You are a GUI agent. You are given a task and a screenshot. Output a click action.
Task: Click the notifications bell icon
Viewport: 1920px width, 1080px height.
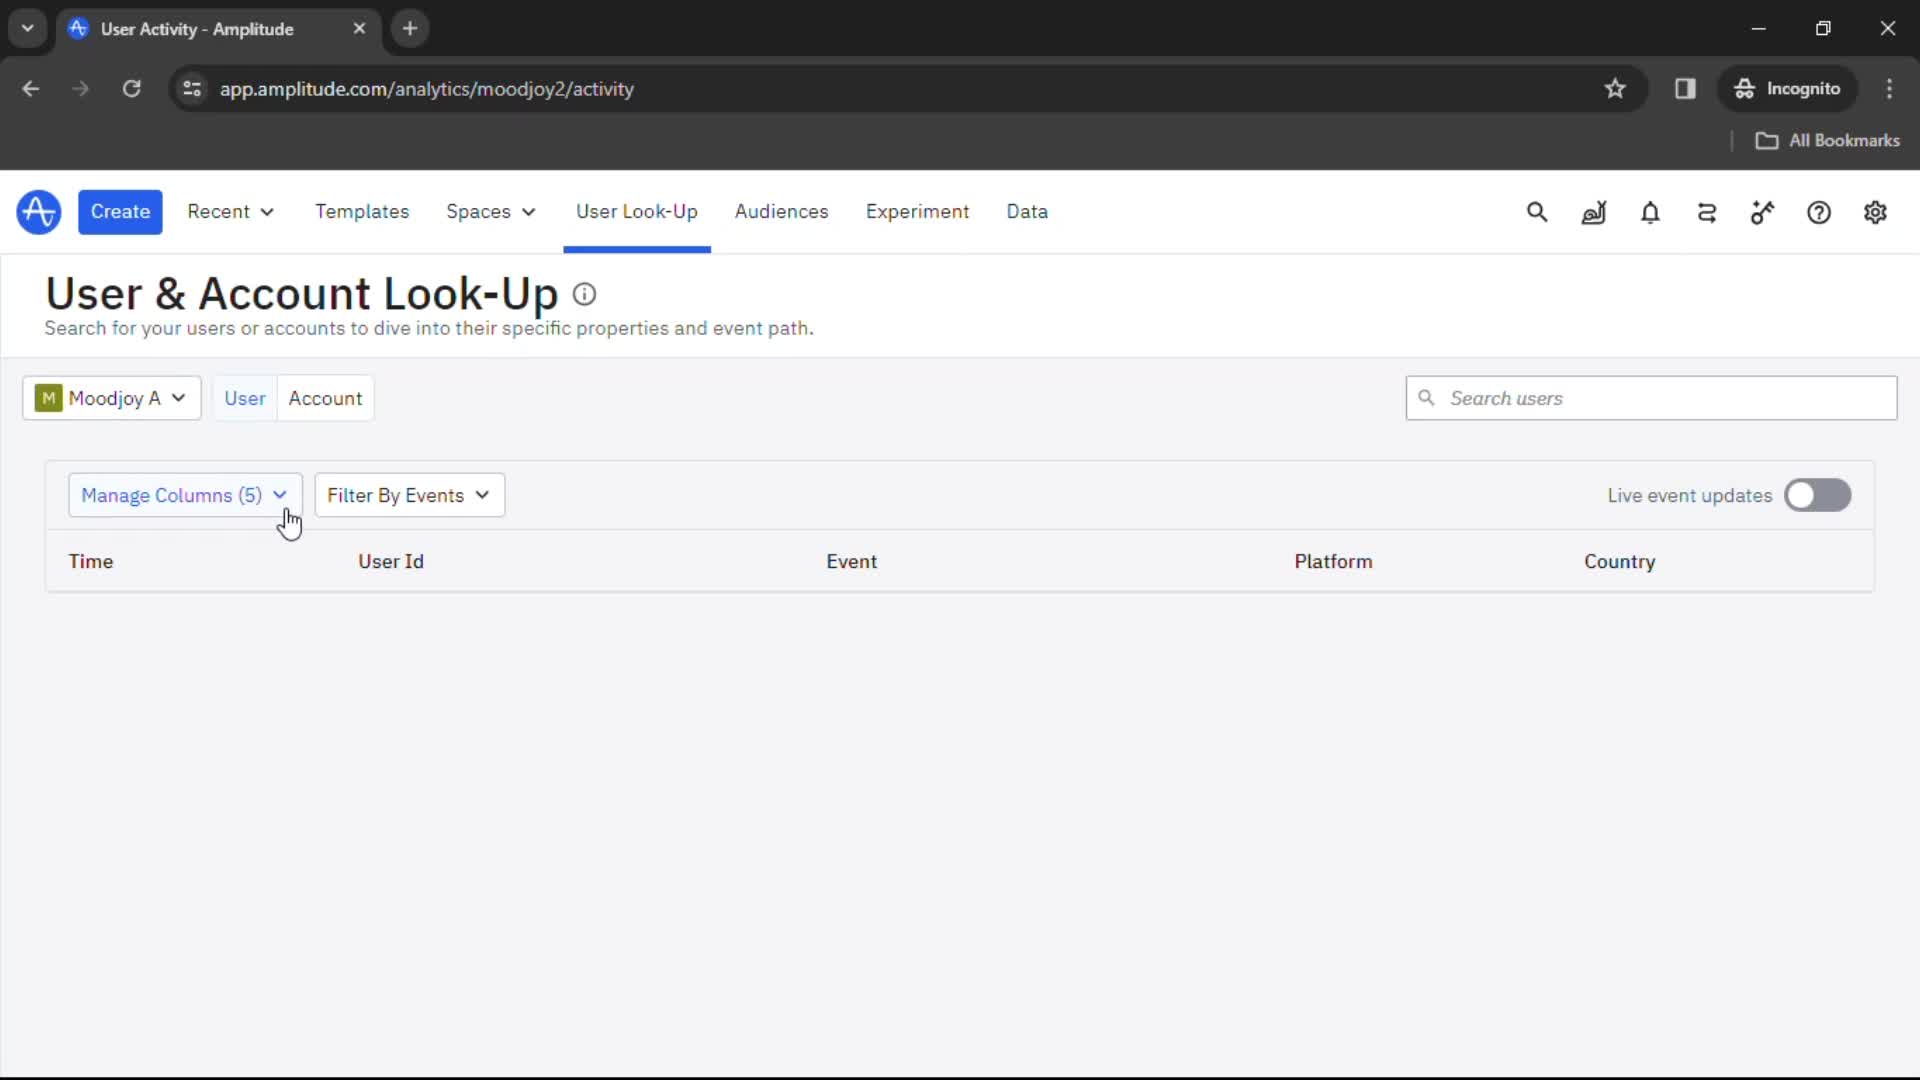[1650, 212]
